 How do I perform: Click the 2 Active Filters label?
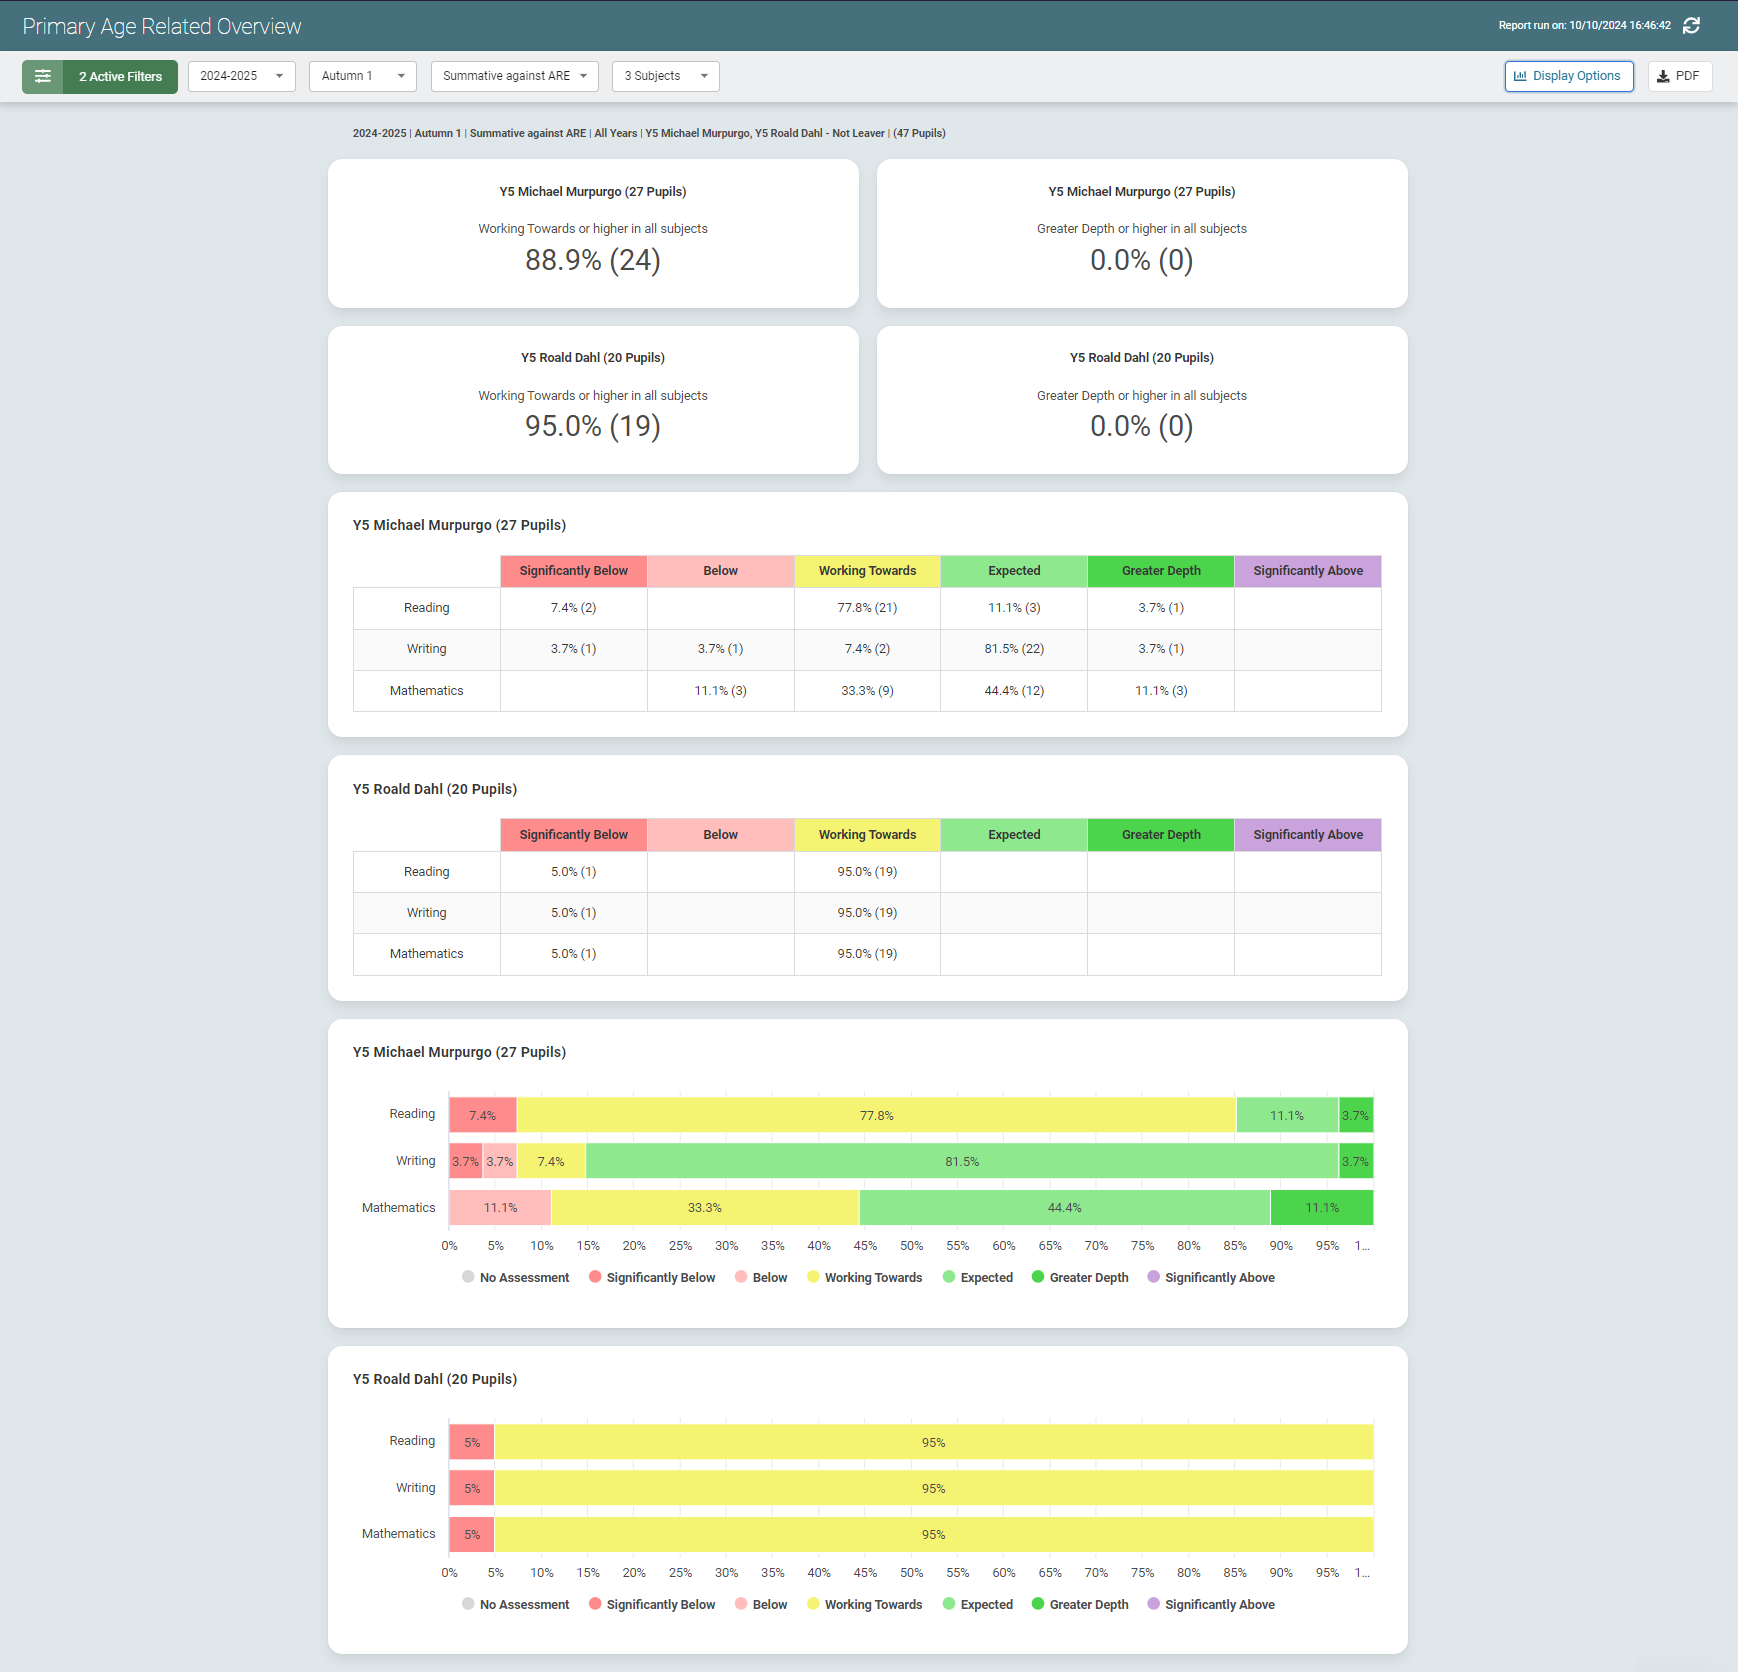coord(120,76)
